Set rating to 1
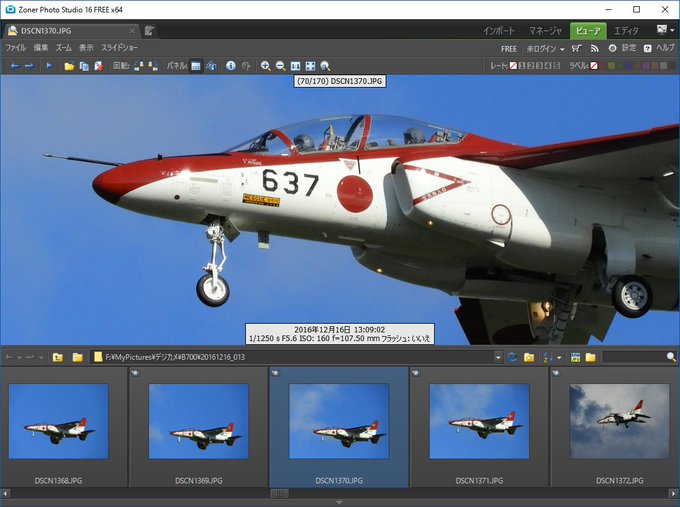Image resolution: width=680 pixels, height=507 pixels. [x=522, y=66]
